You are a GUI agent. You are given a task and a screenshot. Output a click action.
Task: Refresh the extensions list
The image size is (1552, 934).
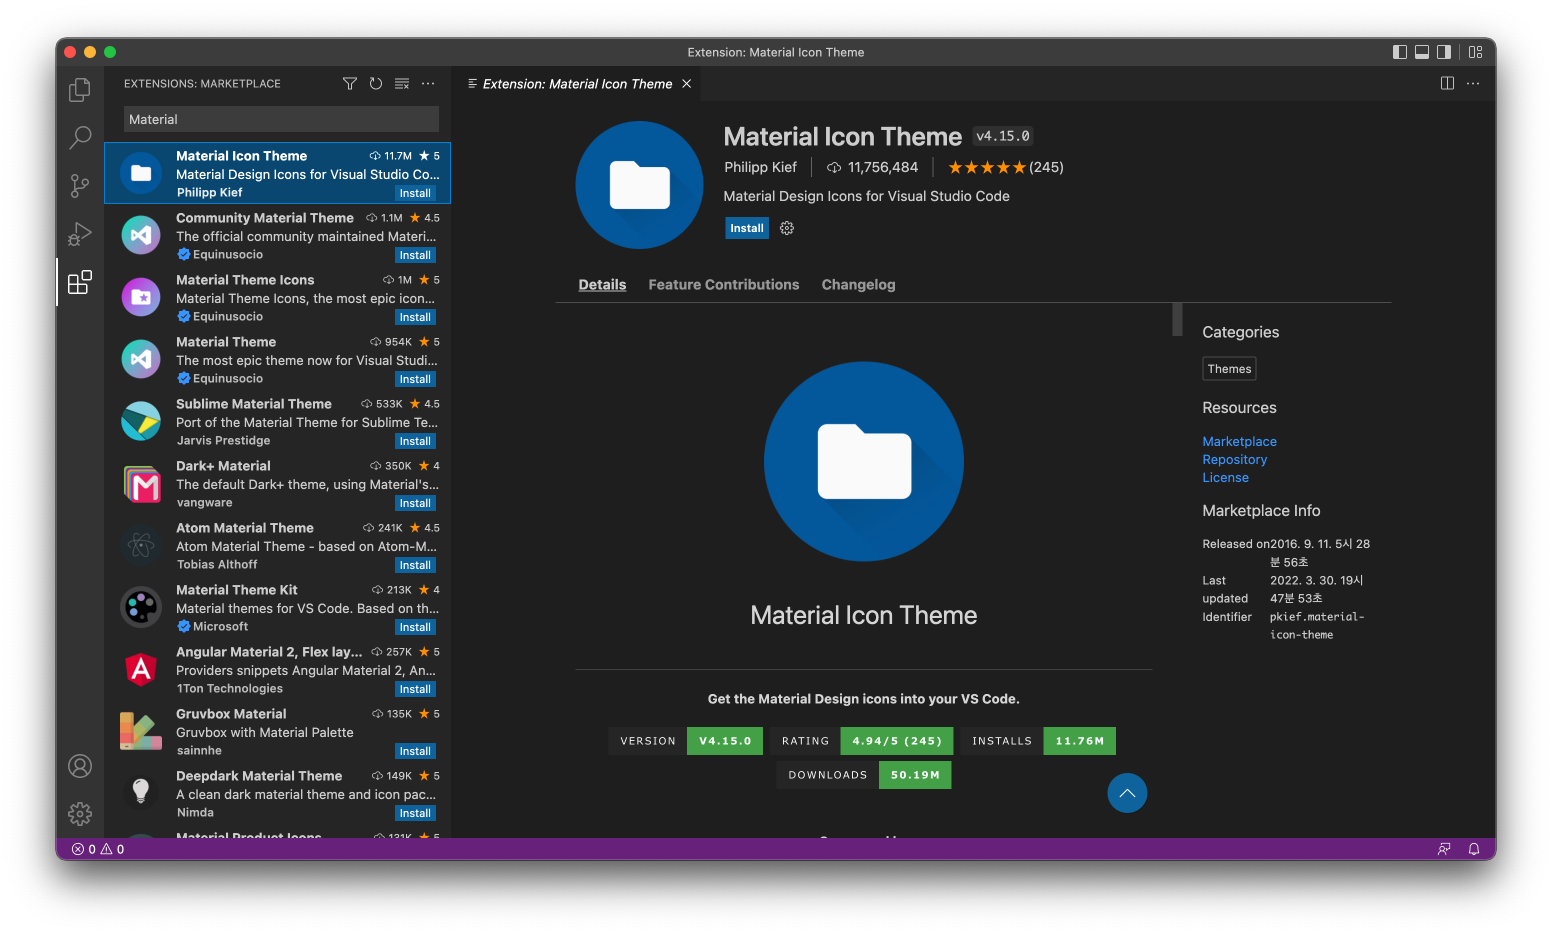[376, 84]
